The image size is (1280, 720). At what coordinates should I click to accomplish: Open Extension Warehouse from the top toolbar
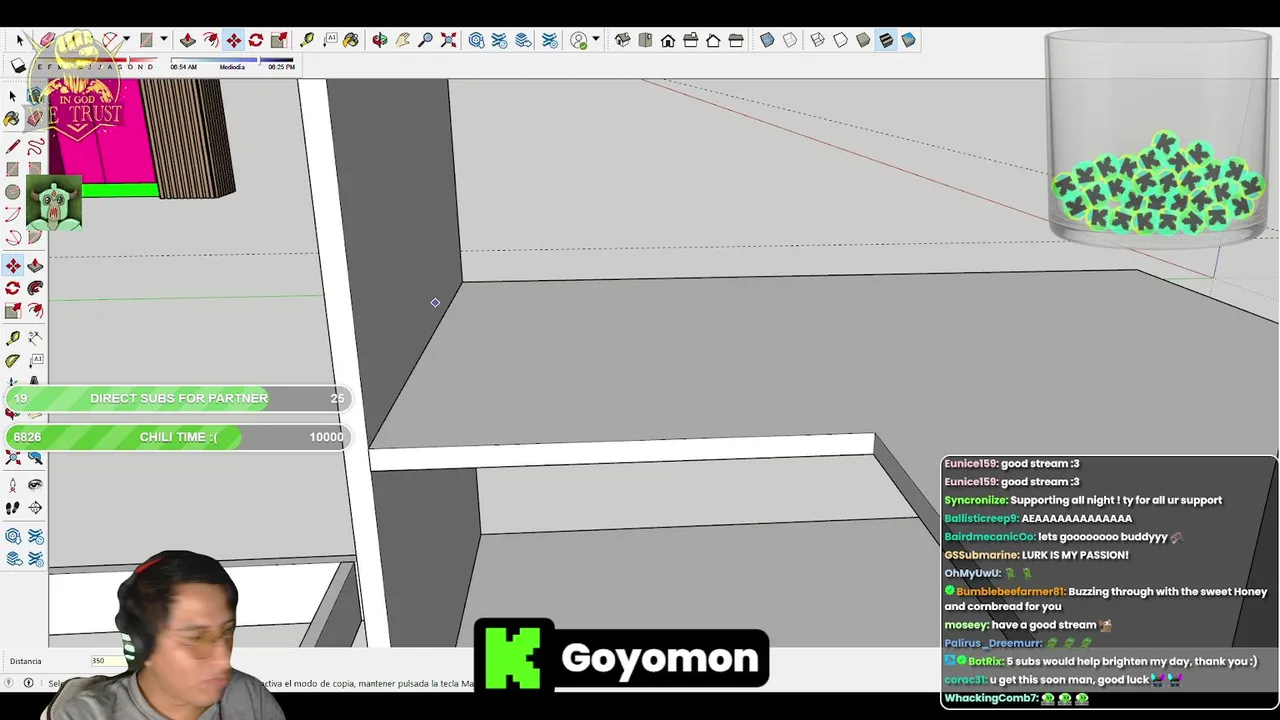(498, 40)
